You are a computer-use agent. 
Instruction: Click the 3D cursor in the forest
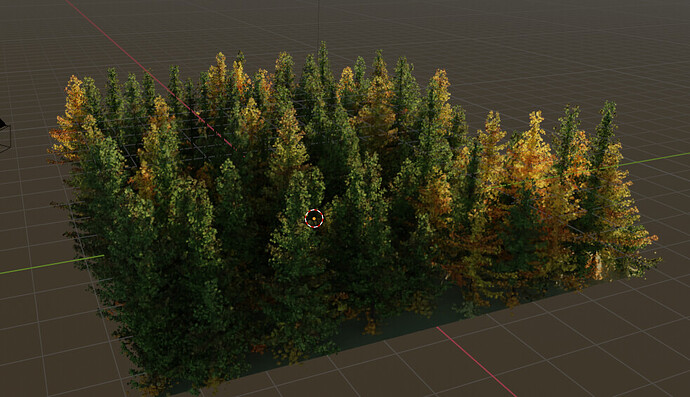point(314,218)
